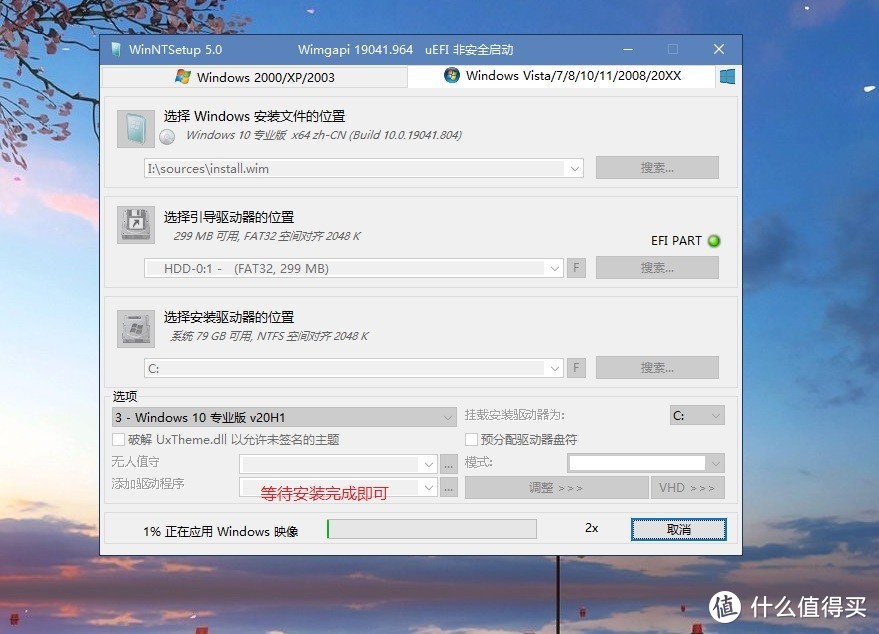This screenshot has width=879, height=634.
Task: Enable the 破解 UxTheme.dll checkbox
Action: (x=117, y=439)
